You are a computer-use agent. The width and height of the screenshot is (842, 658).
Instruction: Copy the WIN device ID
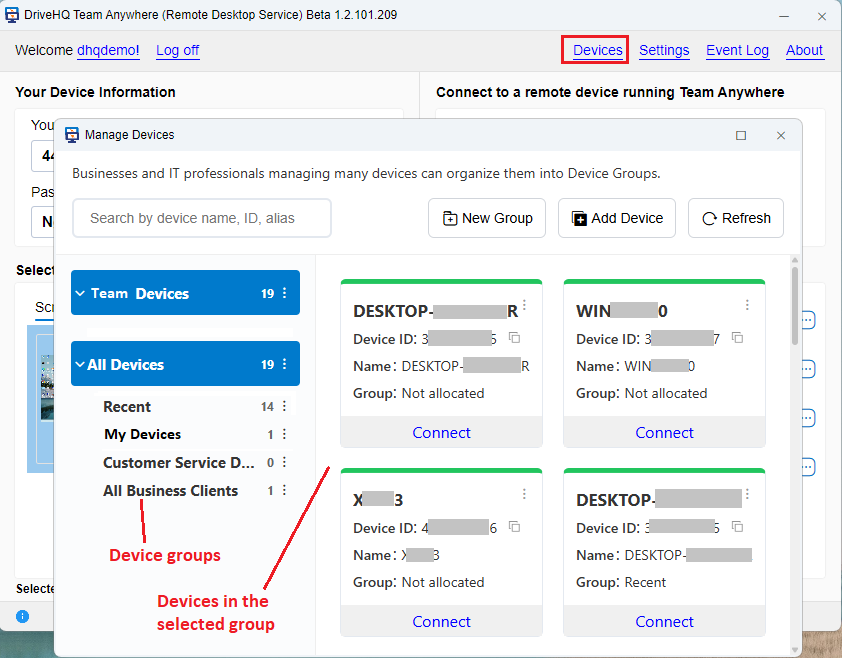(738, 338)
